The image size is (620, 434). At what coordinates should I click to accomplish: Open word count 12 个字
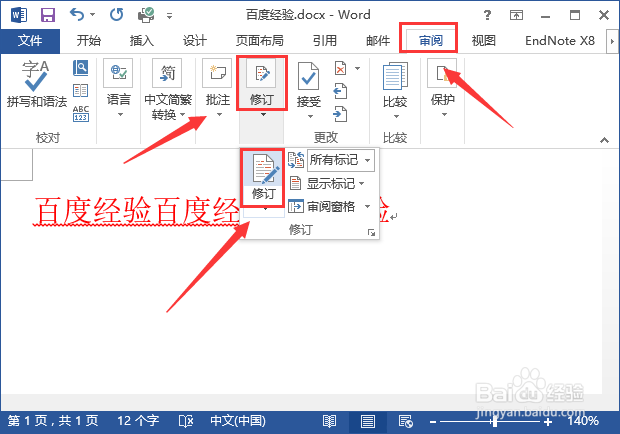tap(138, 421)
